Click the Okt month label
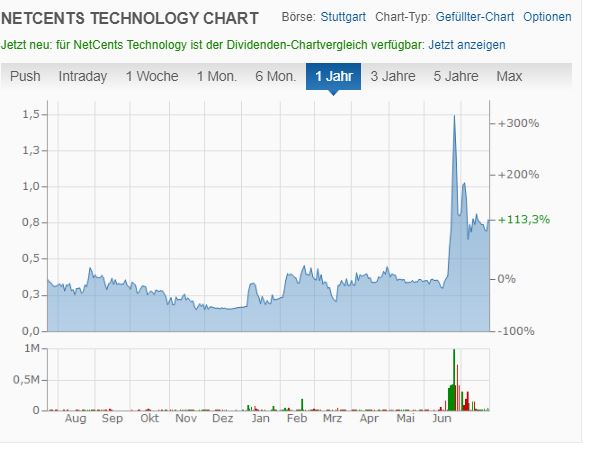 (149, 419)
